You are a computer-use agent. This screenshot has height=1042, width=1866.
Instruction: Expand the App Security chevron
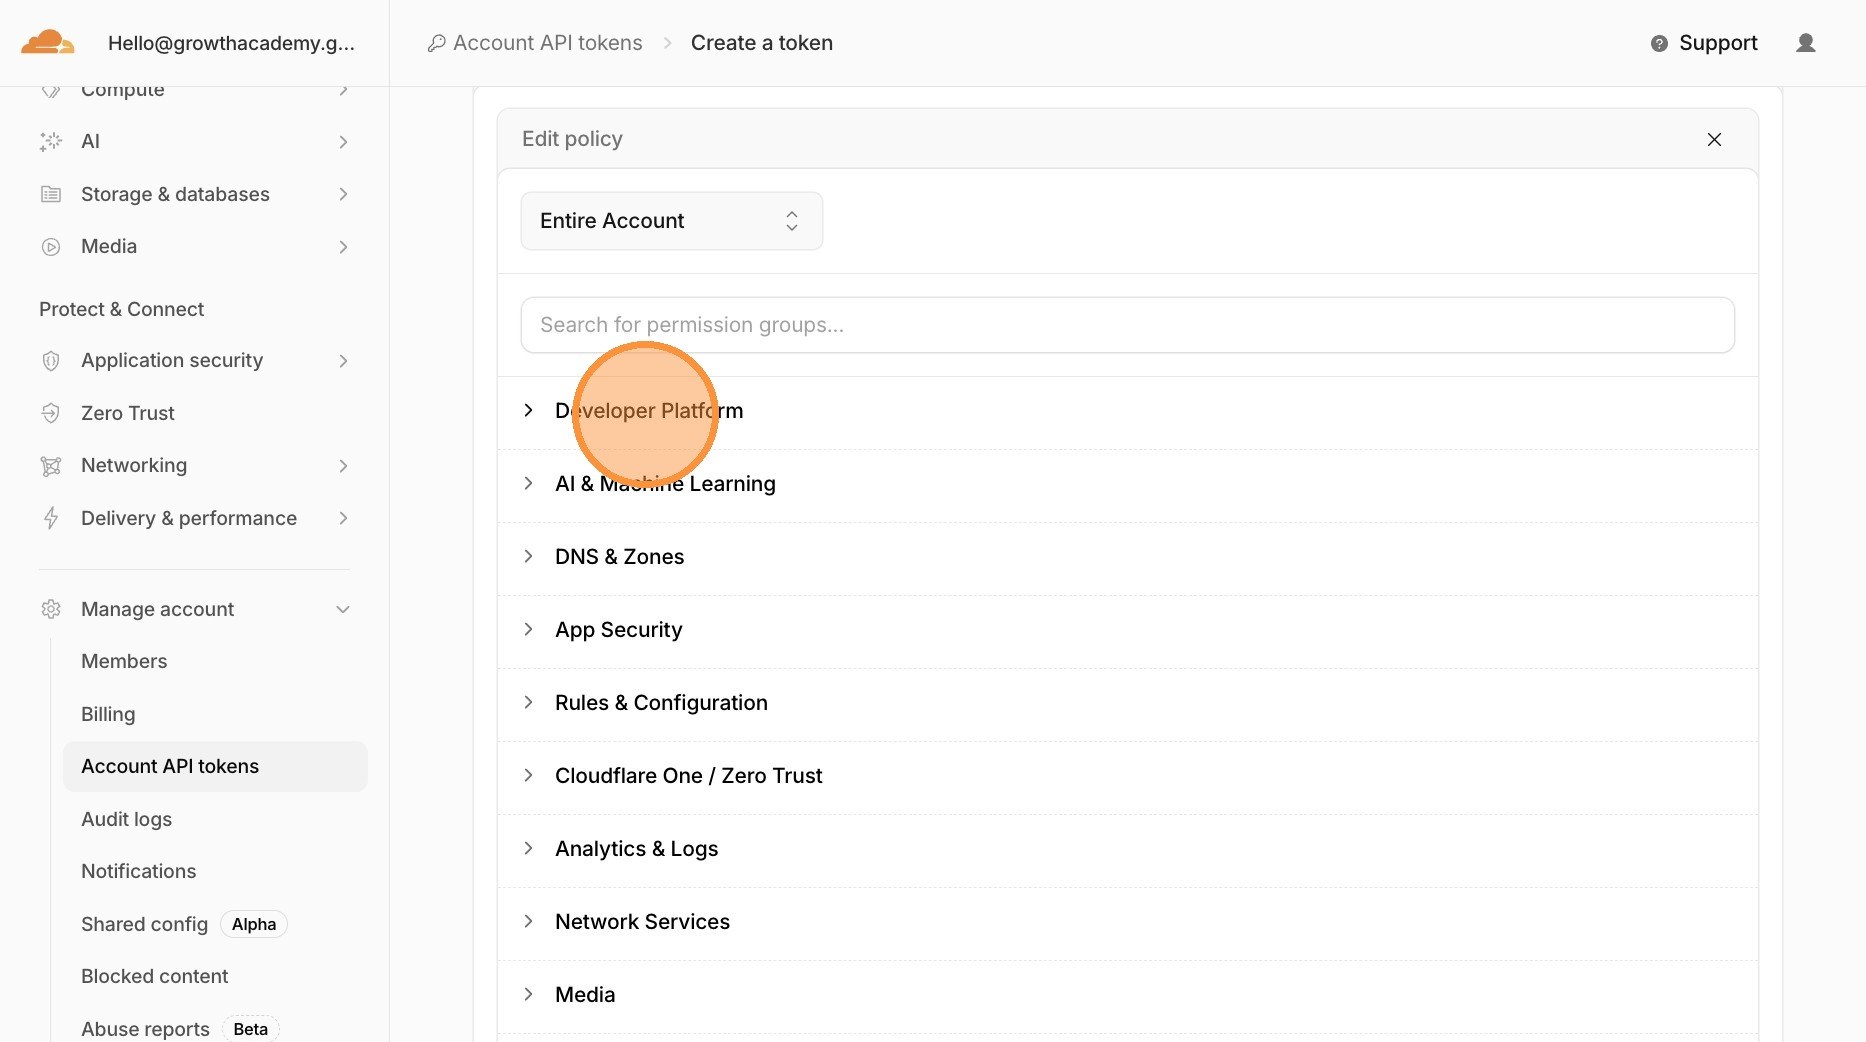528,629
